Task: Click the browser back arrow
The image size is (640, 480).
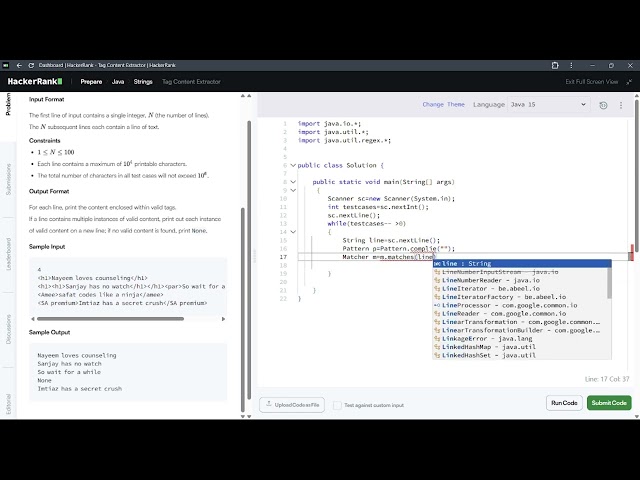Action: pyautogui.click(x=19, y=65)
